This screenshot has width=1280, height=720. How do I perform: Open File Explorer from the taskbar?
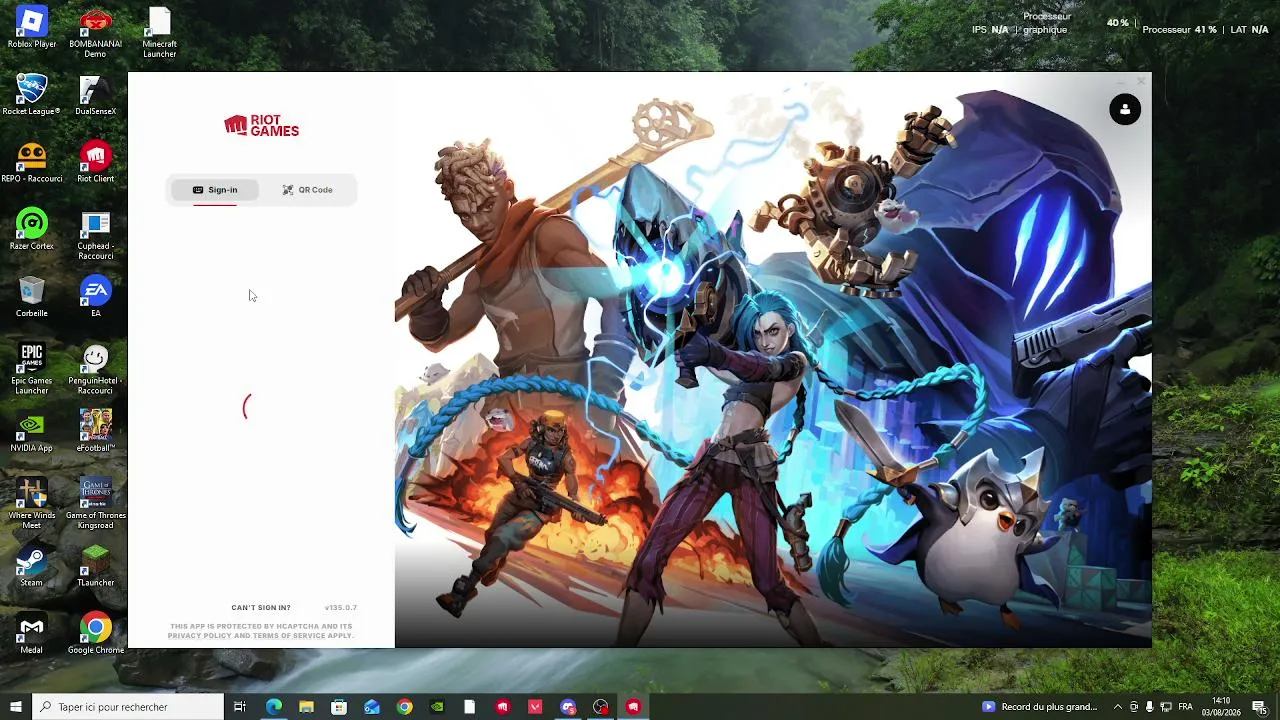[306, 707]
